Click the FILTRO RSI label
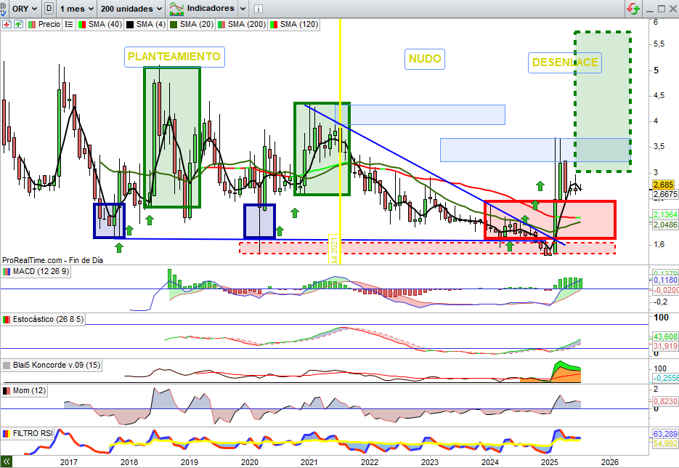Viewport: 679px width, 468px height. (x=32, y=433)
